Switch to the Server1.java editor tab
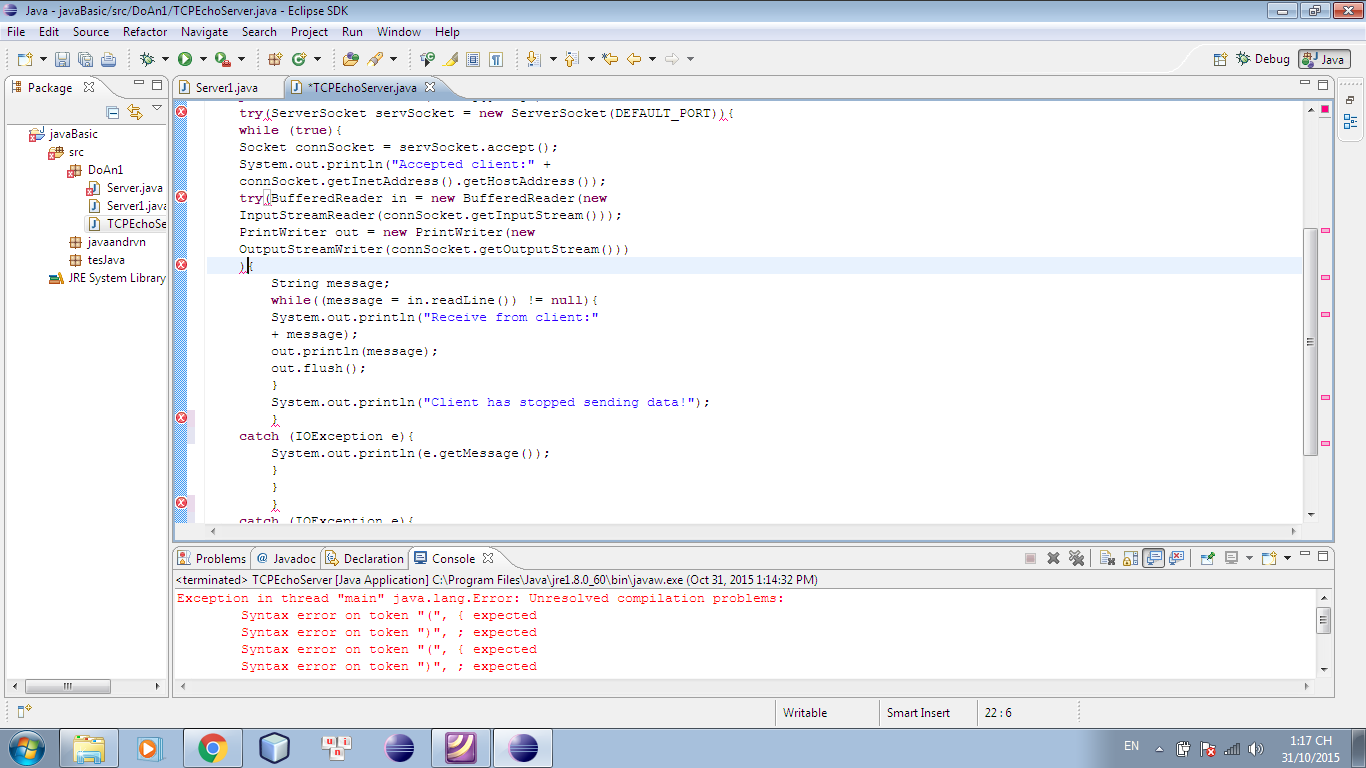The image size is (1366, 768). [226, 88]
